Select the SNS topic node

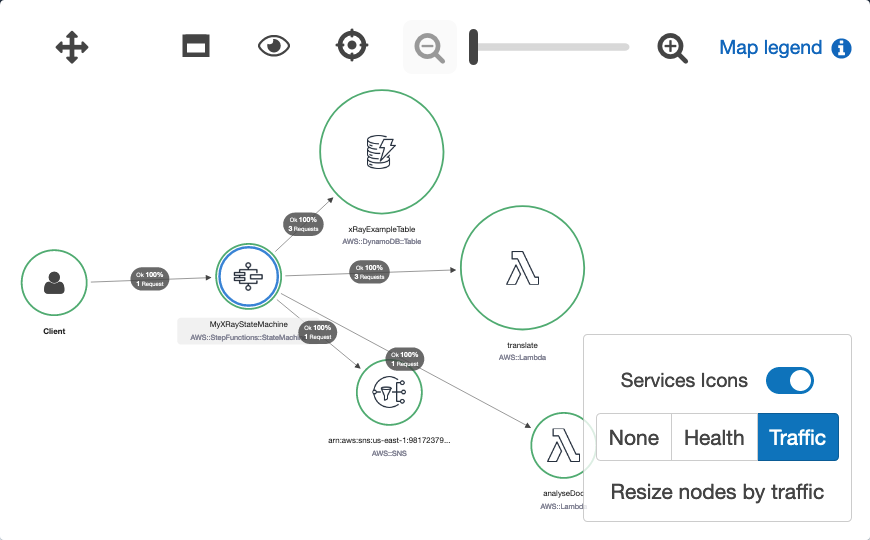389,392
